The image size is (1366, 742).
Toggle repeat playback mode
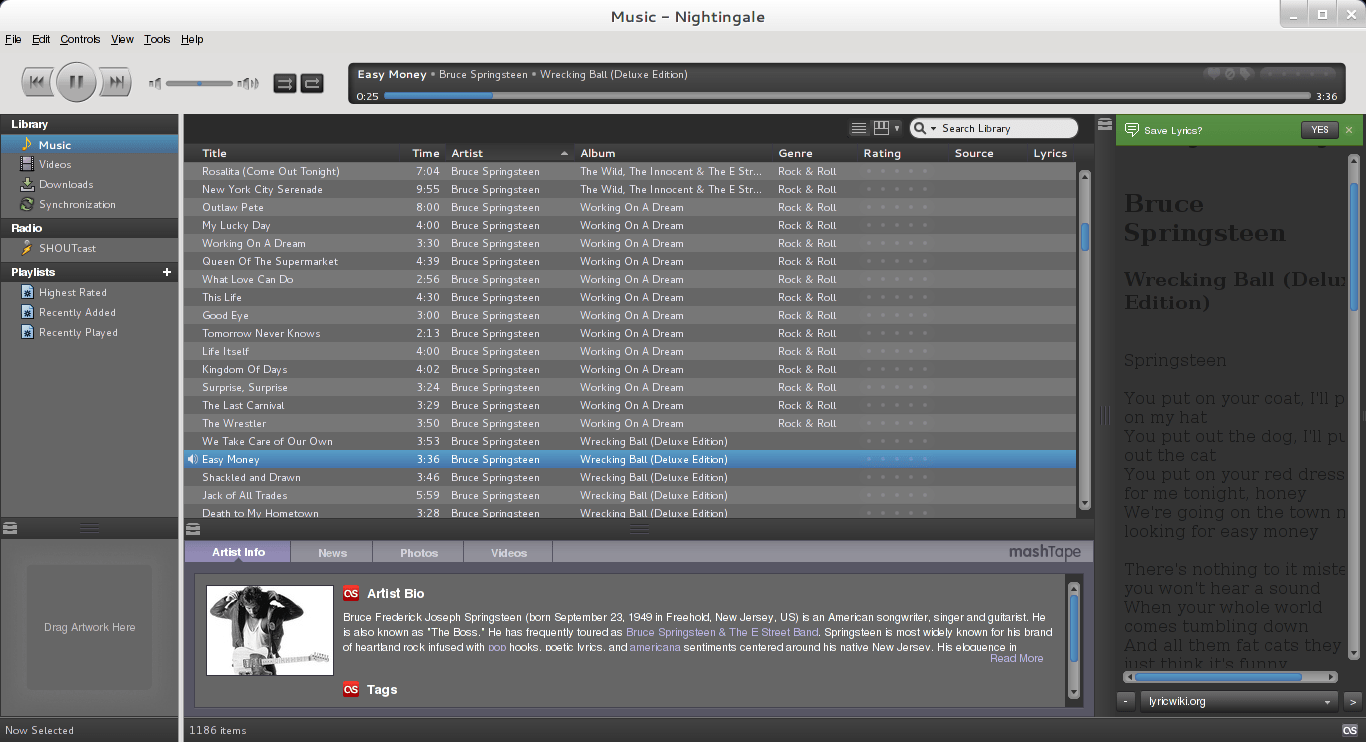[x=312, y=83]
